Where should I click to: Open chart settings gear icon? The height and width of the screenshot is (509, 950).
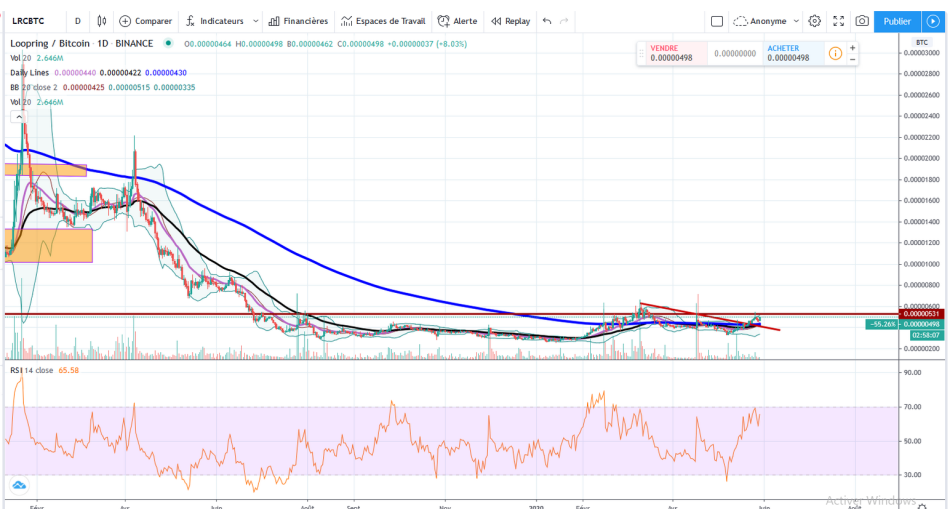815,21
